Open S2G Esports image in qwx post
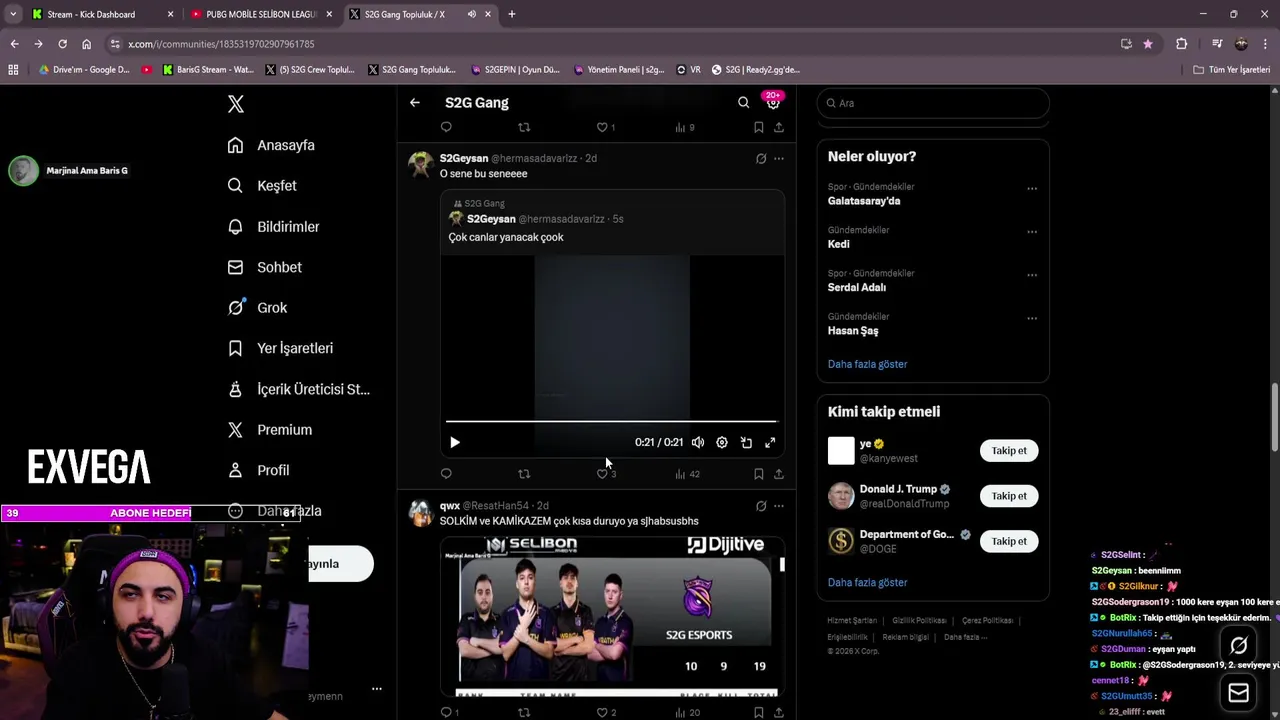1280x720 pixels. (613, 616)
